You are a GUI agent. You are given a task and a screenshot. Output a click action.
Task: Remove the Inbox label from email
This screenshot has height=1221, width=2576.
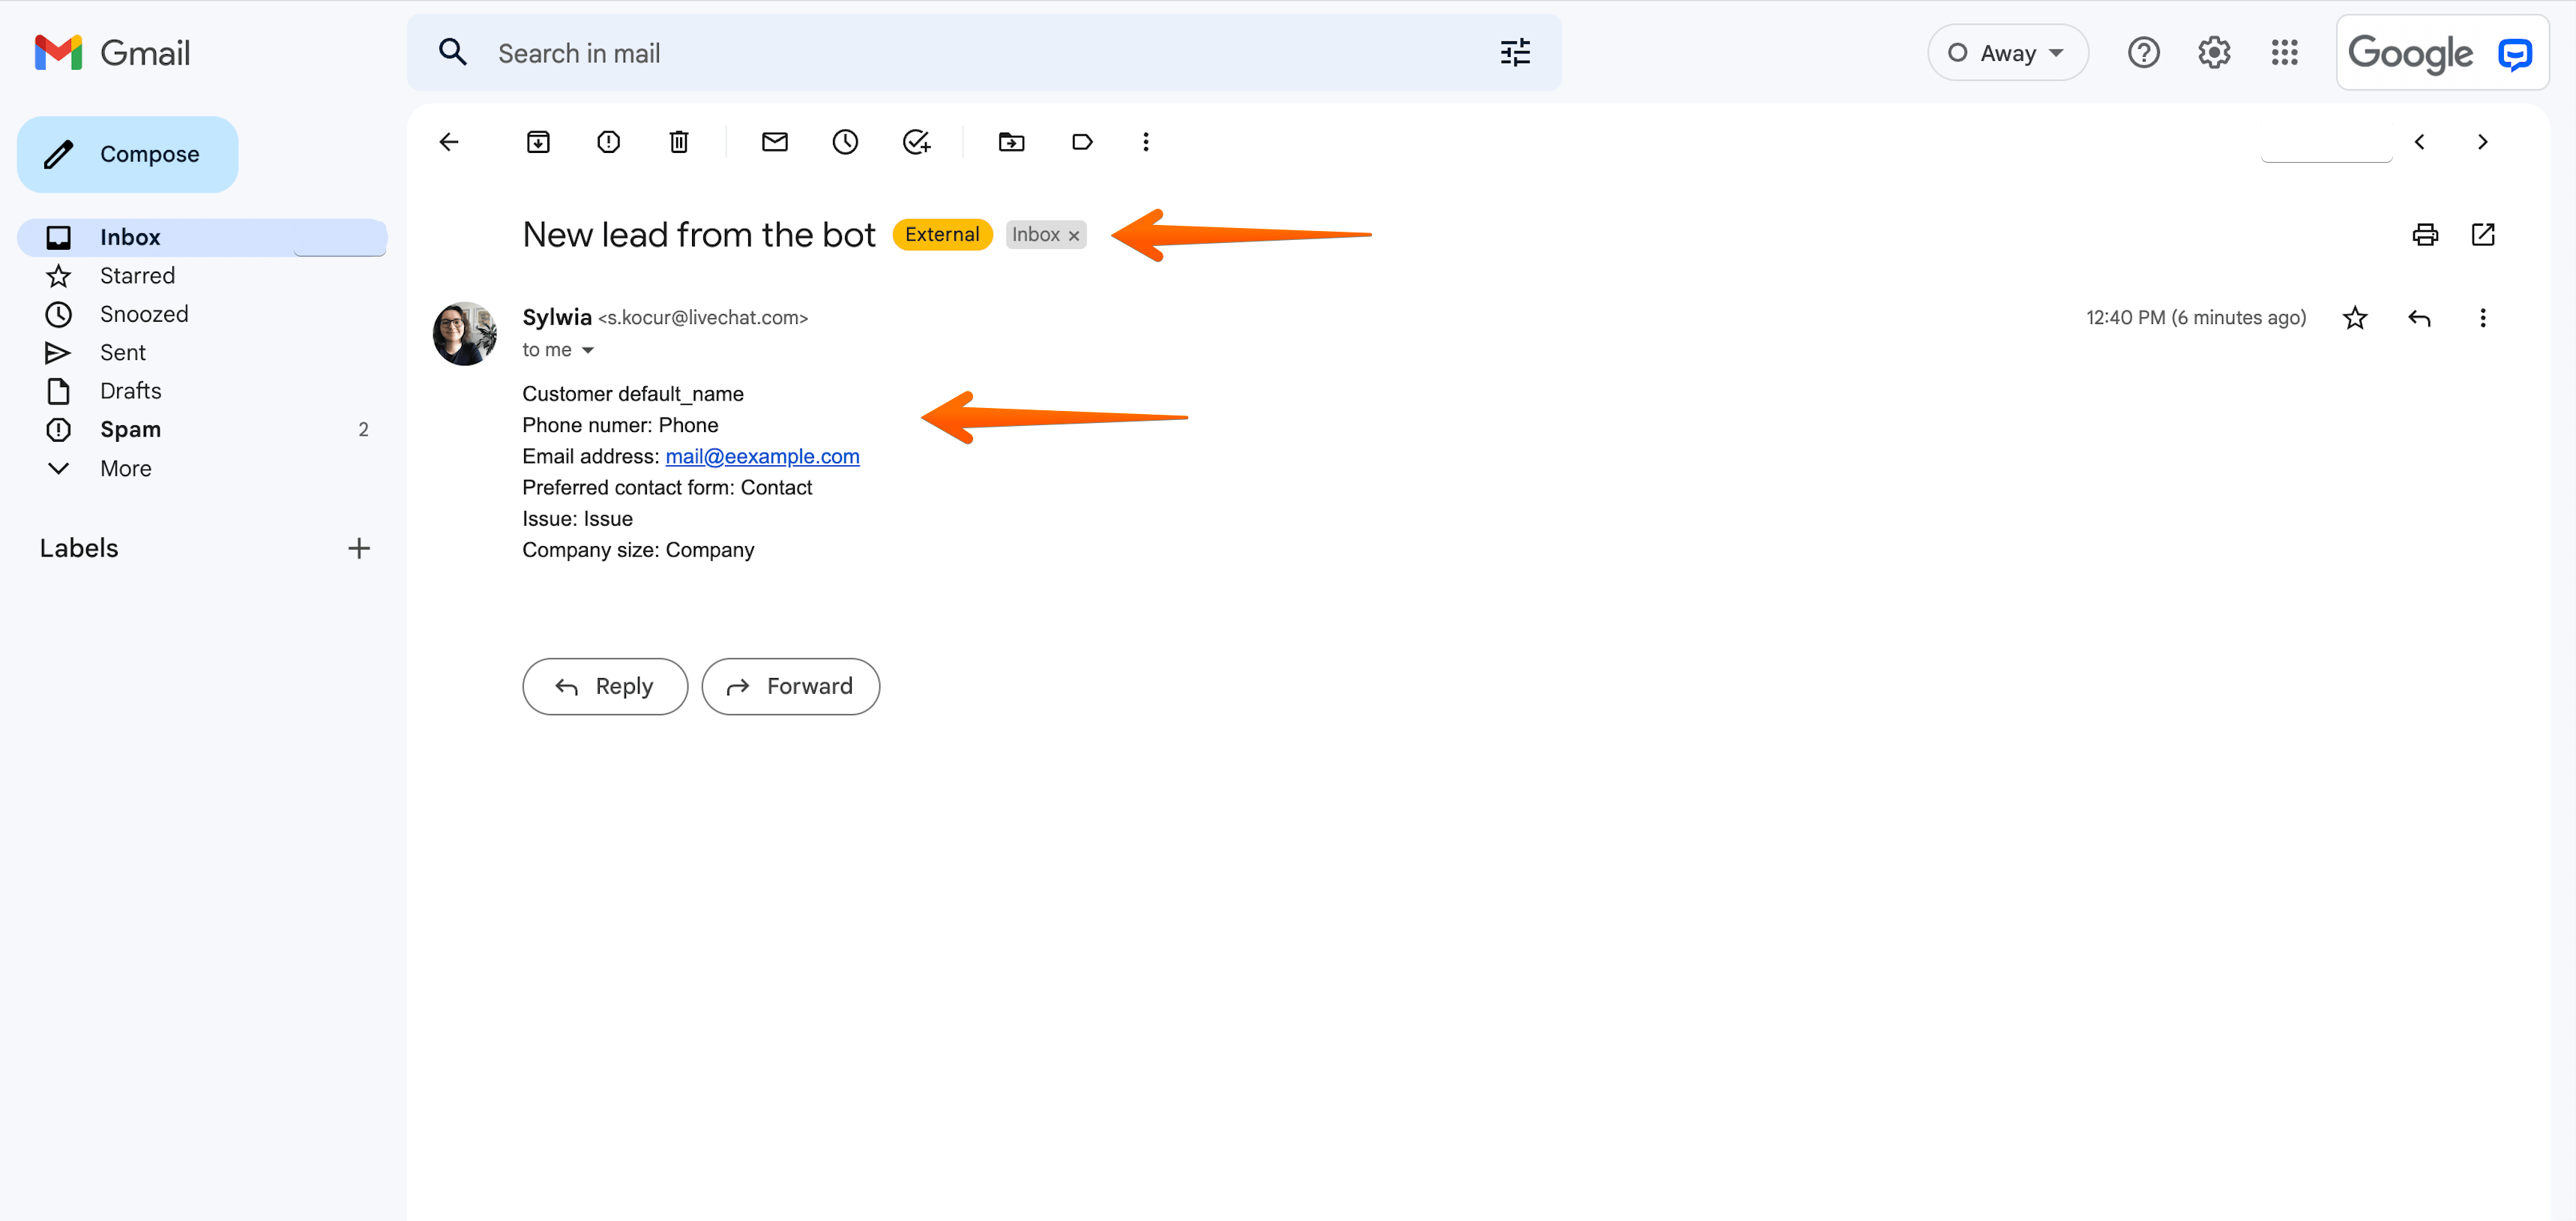click(1074, 236)
